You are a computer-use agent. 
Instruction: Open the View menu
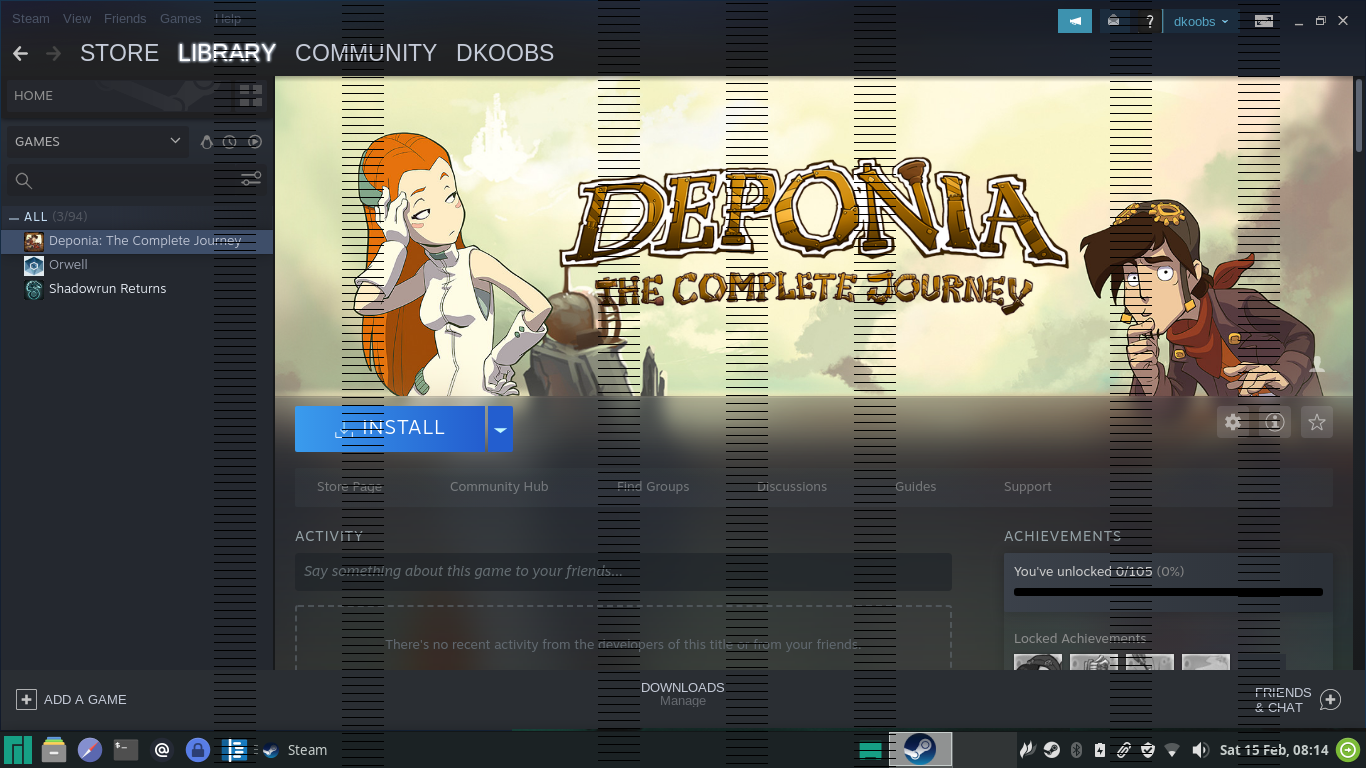[x=77, y=19]
